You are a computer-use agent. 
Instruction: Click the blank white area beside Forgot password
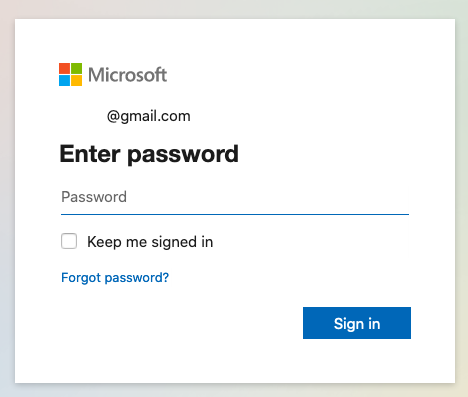point(287,278)
